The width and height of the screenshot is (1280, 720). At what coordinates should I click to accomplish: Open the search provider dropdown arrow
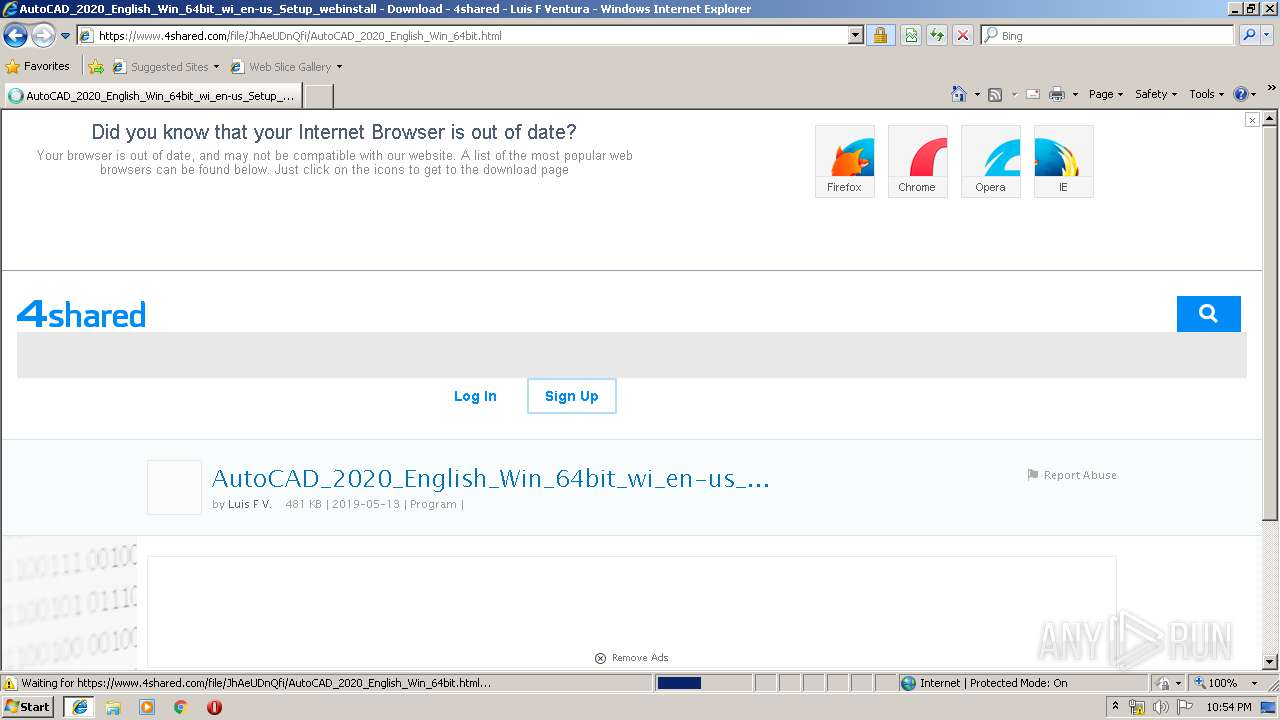(1267, 36)
